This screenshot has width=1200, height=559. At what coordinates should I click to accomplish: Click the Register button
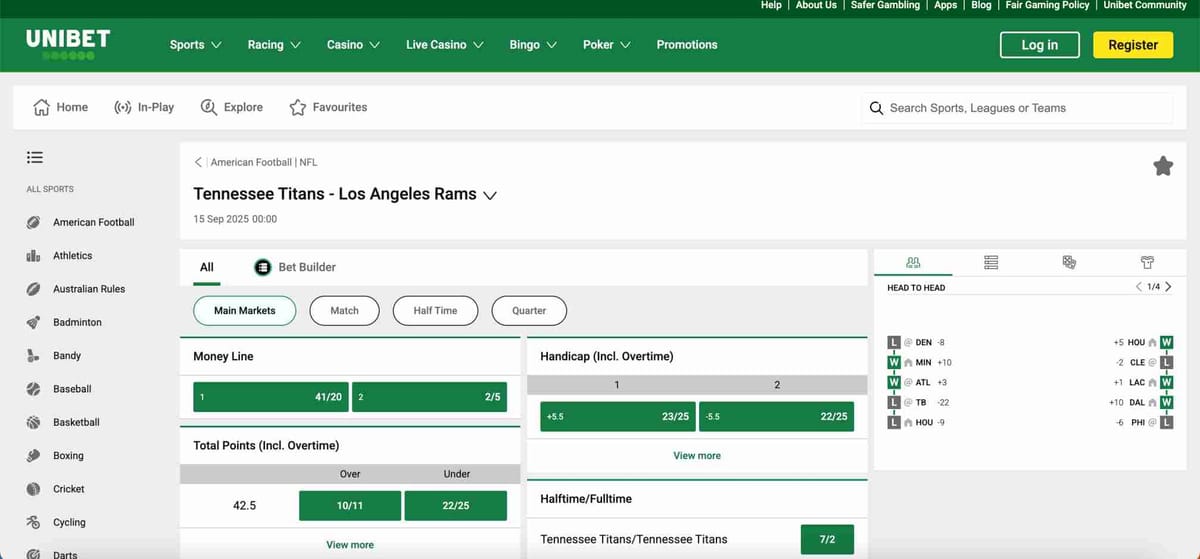[1133, 45]
